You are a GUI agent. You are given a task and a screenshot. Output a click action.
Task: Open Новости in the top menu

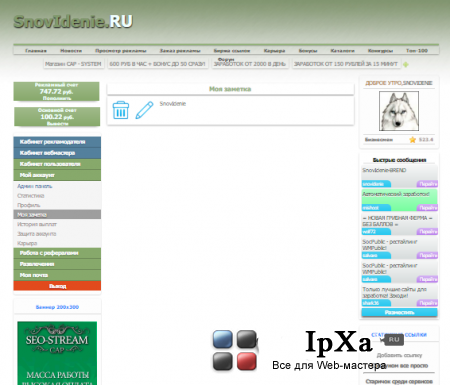[71, 51]
